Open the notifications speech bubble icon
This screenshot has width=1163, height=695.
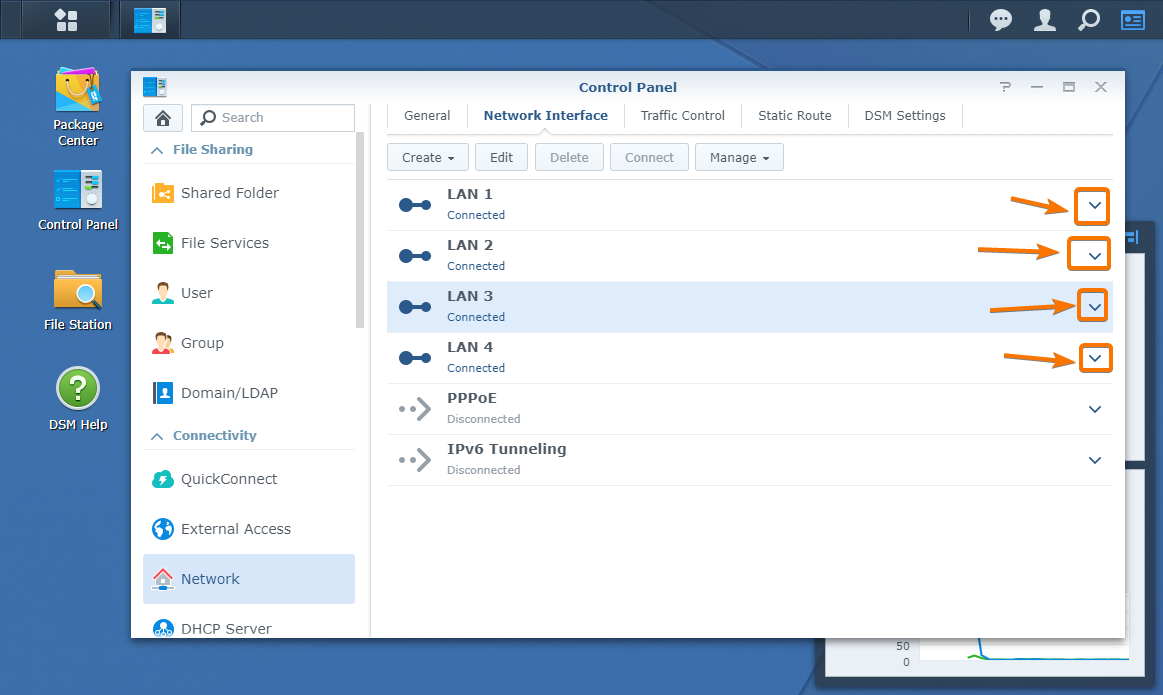(x=1000, y=20)
